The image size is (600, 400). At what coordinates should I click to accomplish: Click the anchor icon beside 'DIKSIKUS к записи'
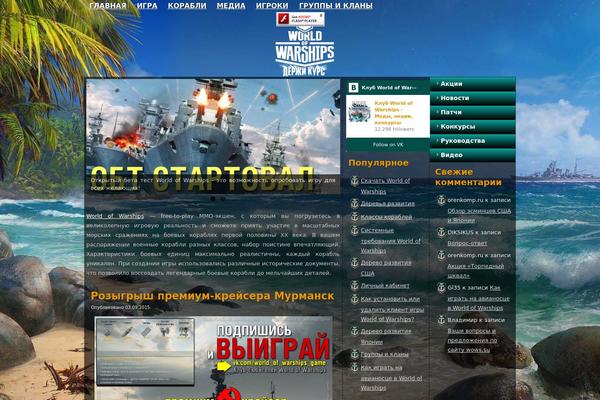(441, 232)
